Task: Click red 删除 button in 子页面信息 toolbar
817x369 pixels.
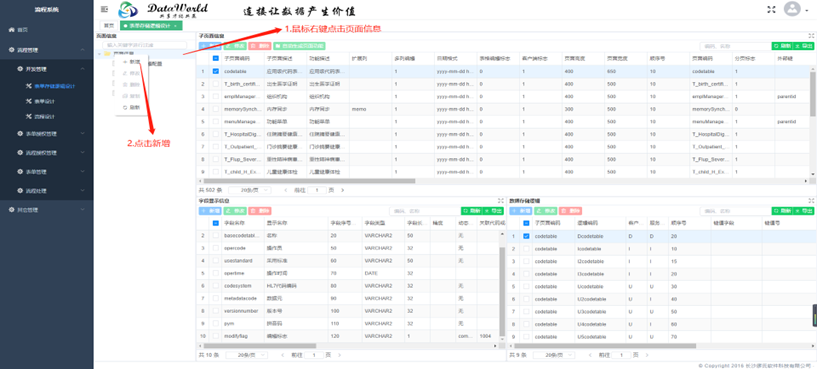Action: (x=260, y=46)
